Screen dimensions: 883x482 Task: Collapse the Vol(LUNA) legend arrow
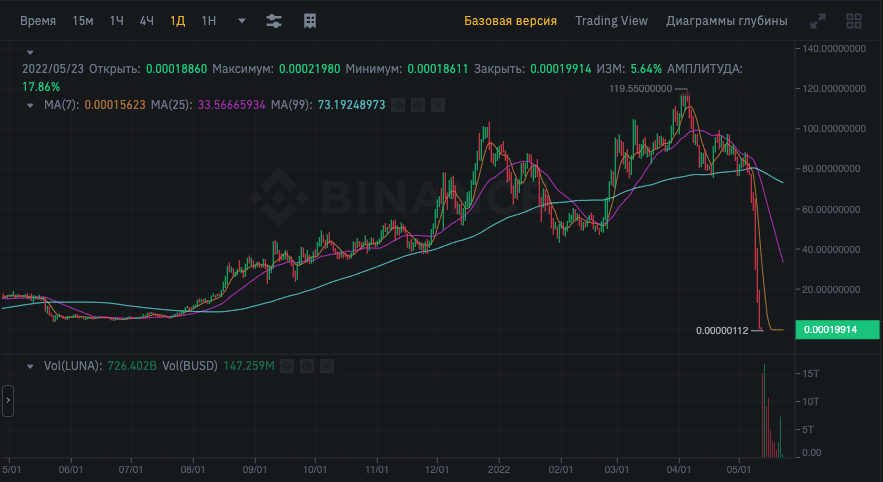click(x=30, y=367)
